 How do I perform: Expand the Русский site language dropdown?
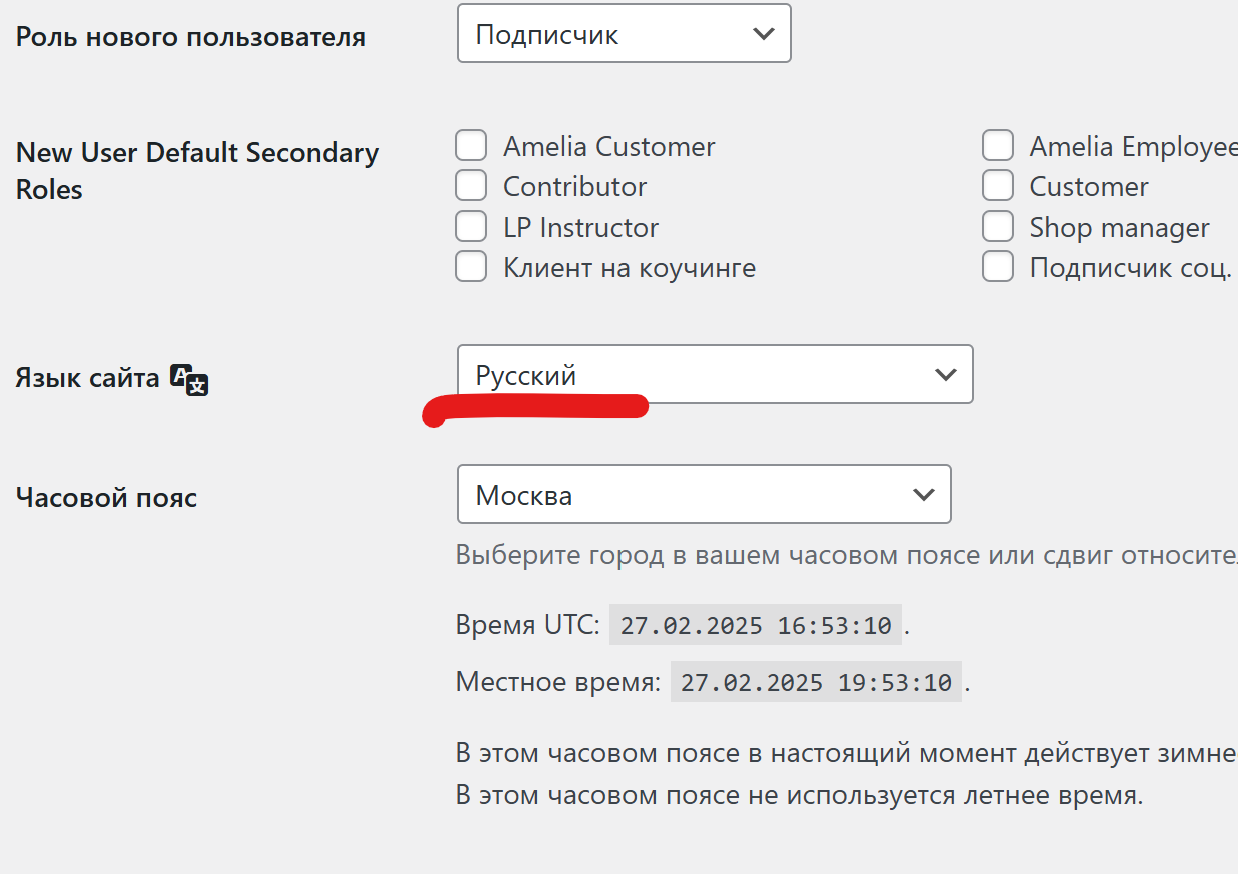(714, 375)
